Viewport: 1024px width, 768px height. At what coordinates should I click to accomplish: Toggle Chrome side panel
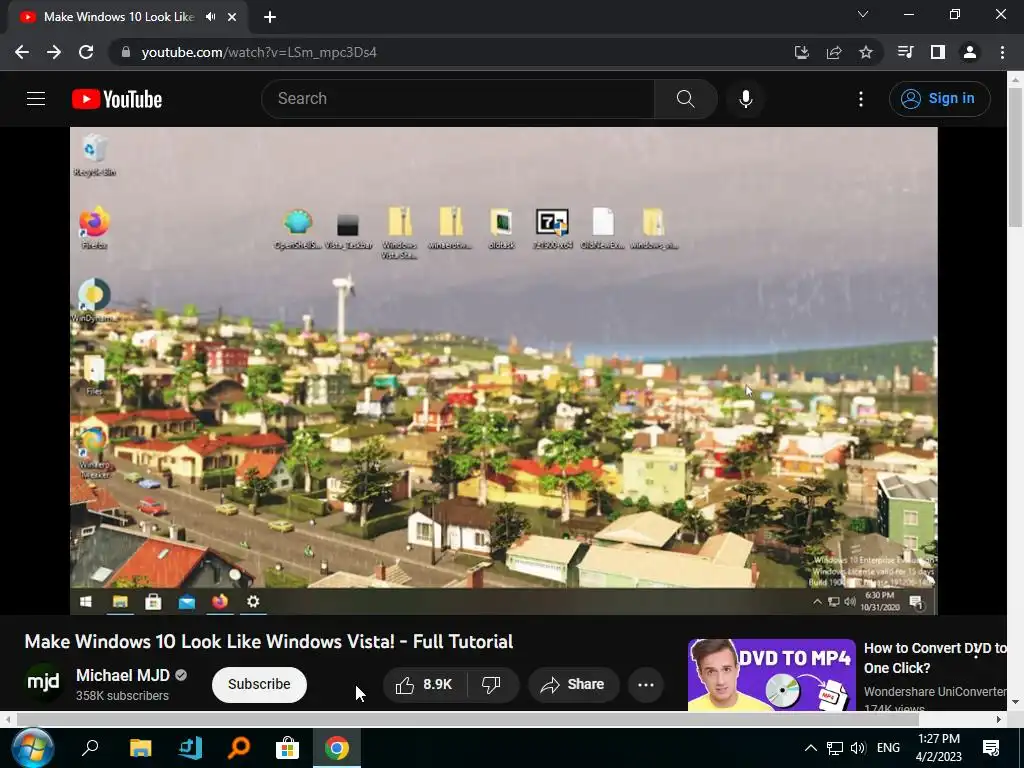coord(937,52)
